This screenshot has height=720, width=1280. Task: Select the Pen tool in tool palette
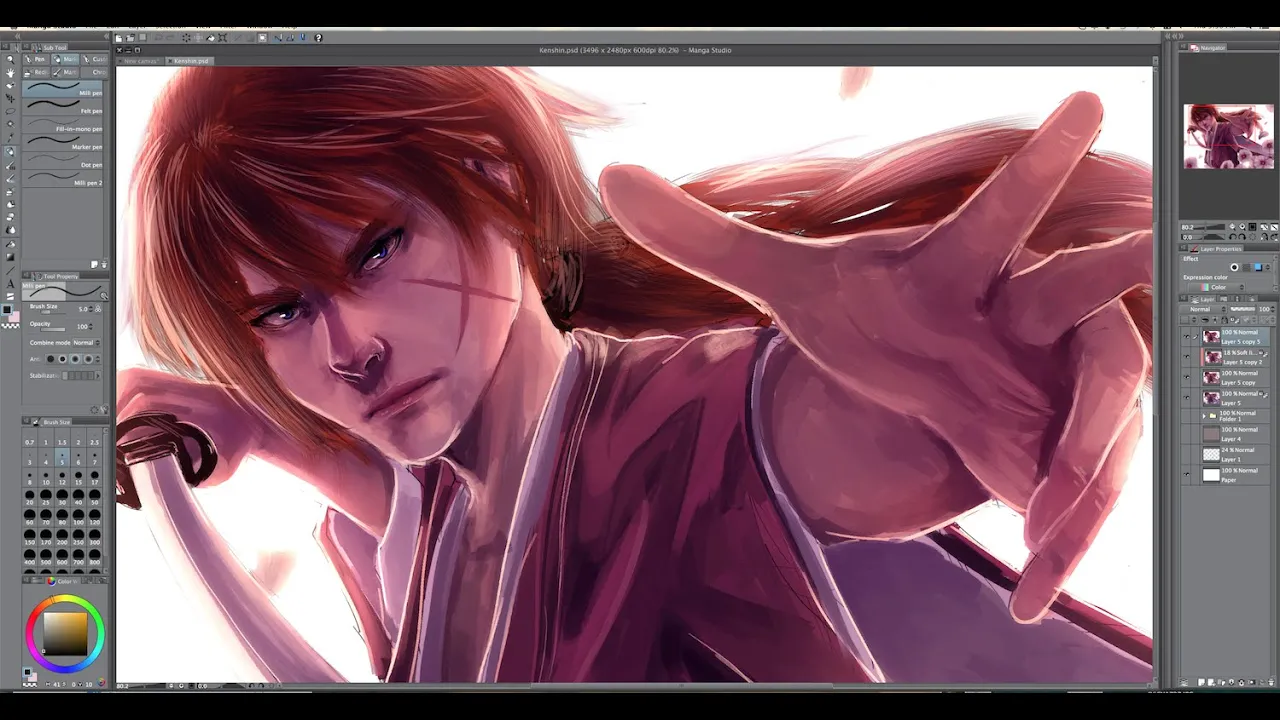click(x=10, y=151)
